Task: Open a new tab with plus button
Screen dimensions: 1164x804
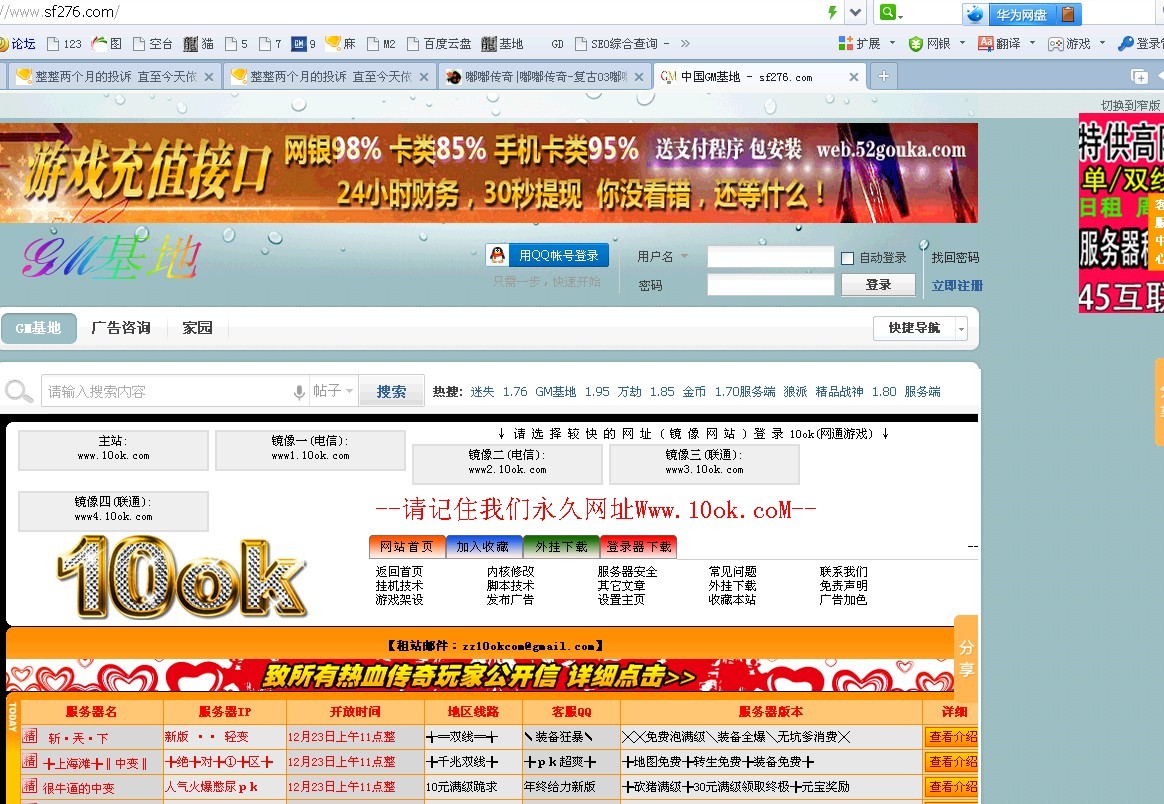Action: 883,76
